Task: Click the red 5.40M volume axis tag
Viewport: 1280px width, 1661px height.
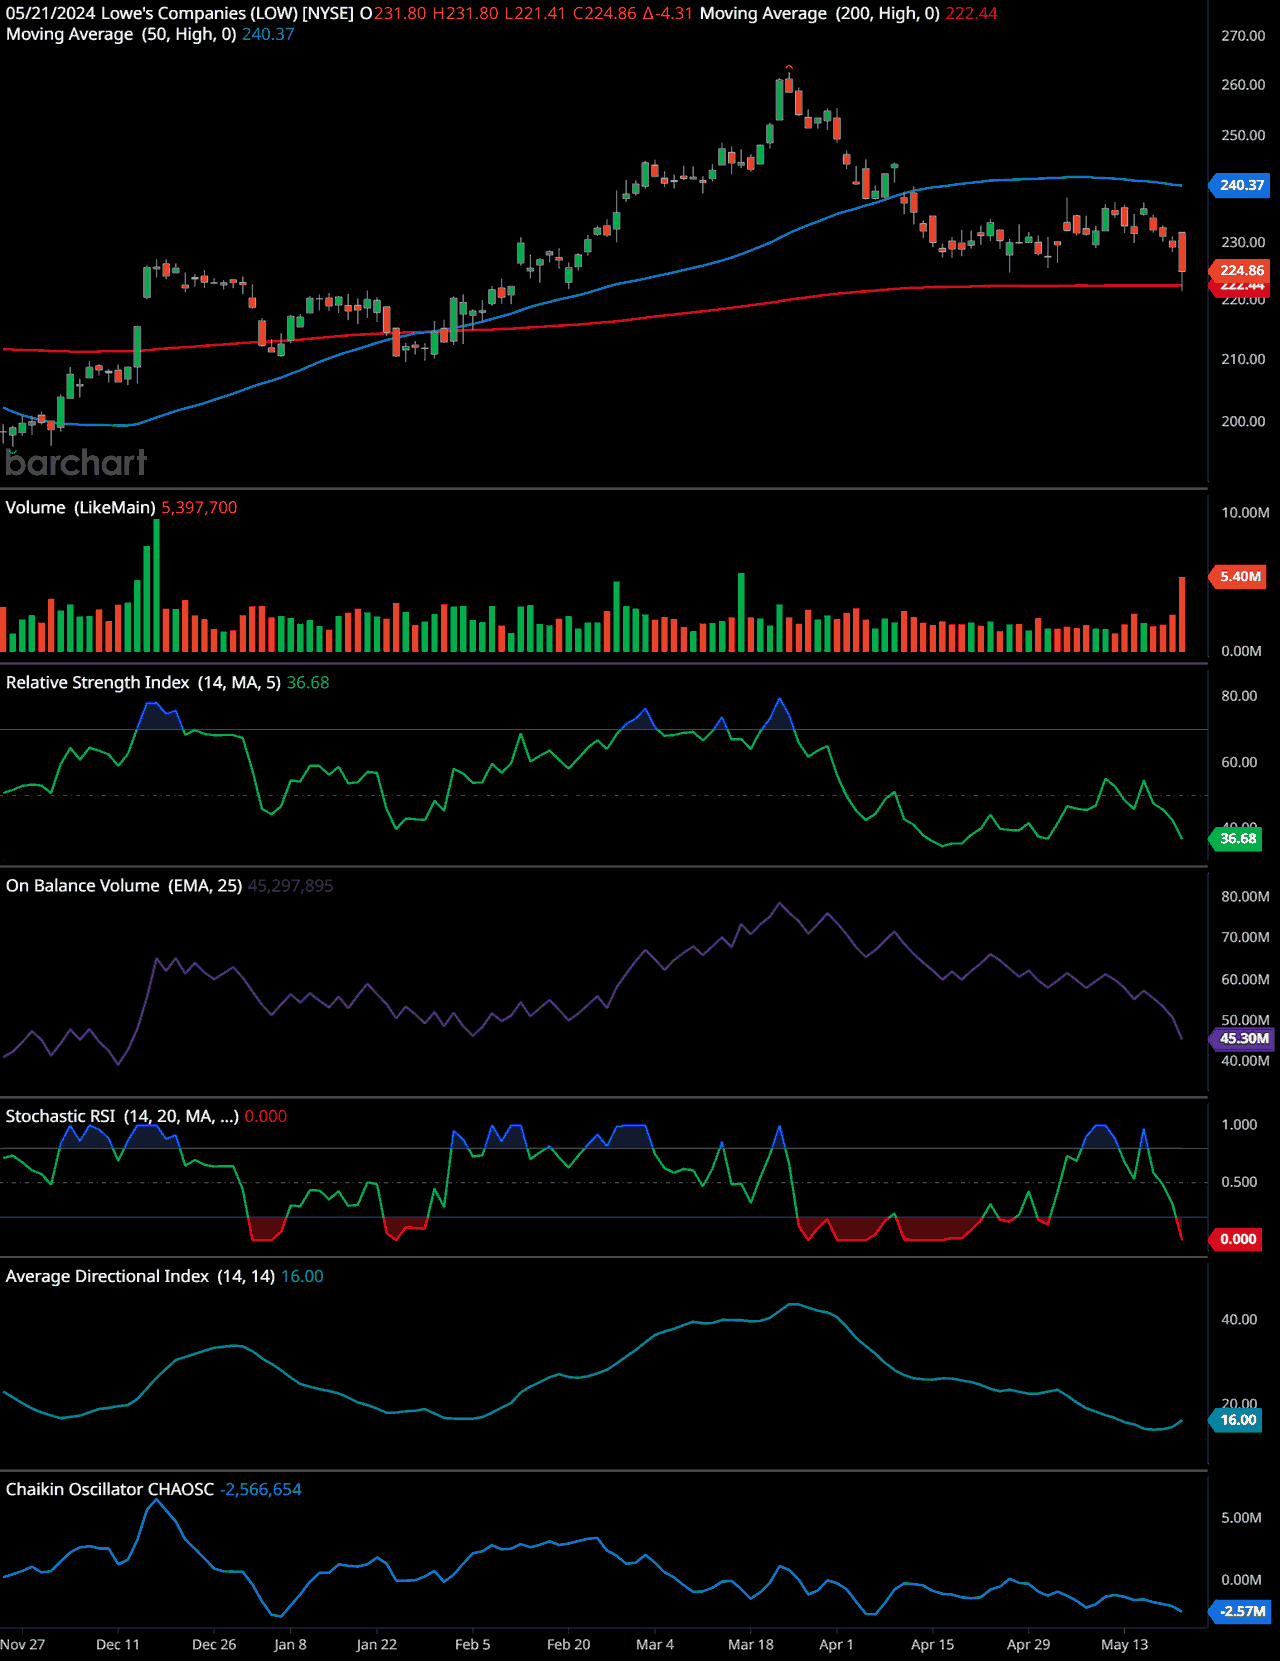Action: point(1240,576)
